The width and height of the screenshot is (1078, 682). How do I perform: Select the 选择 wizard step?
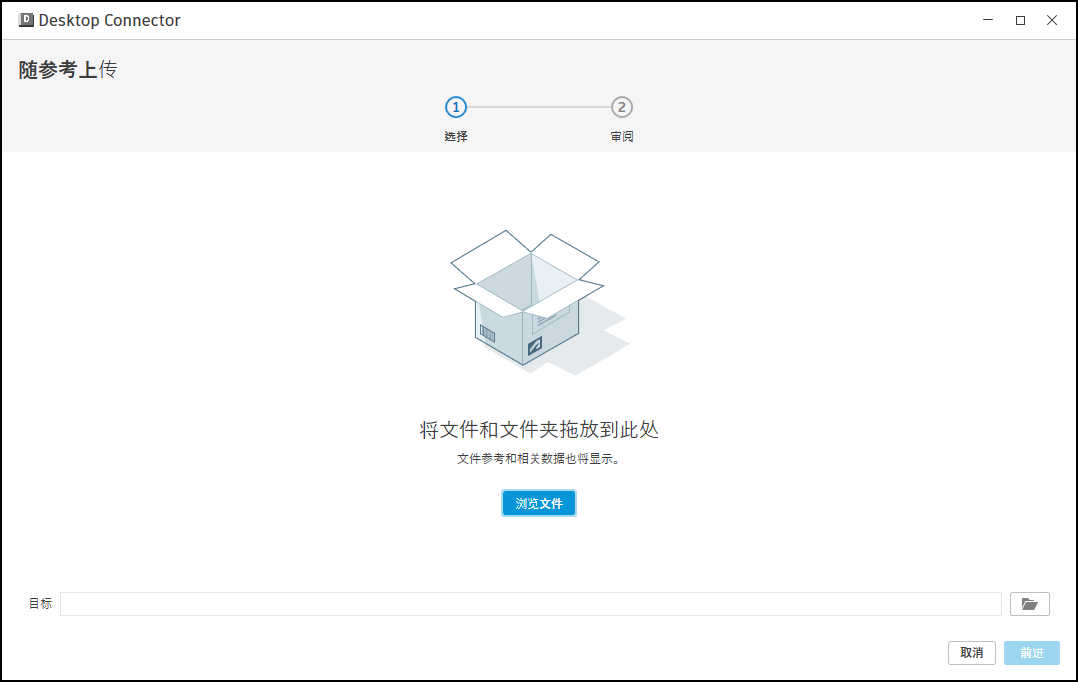tap(456, 135)
